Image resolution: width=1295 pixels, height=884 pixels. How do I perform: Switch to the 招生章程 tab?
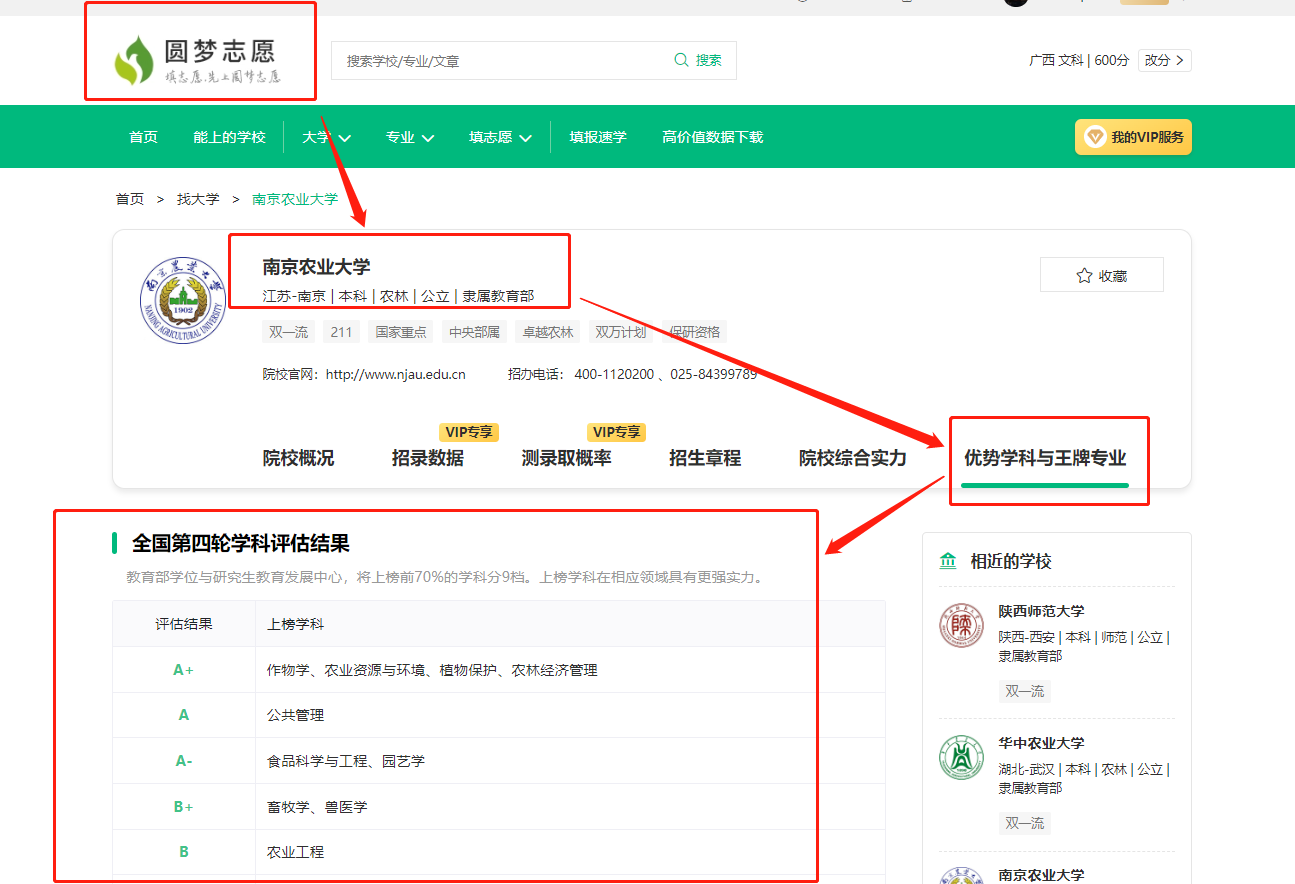click(705, 458)
